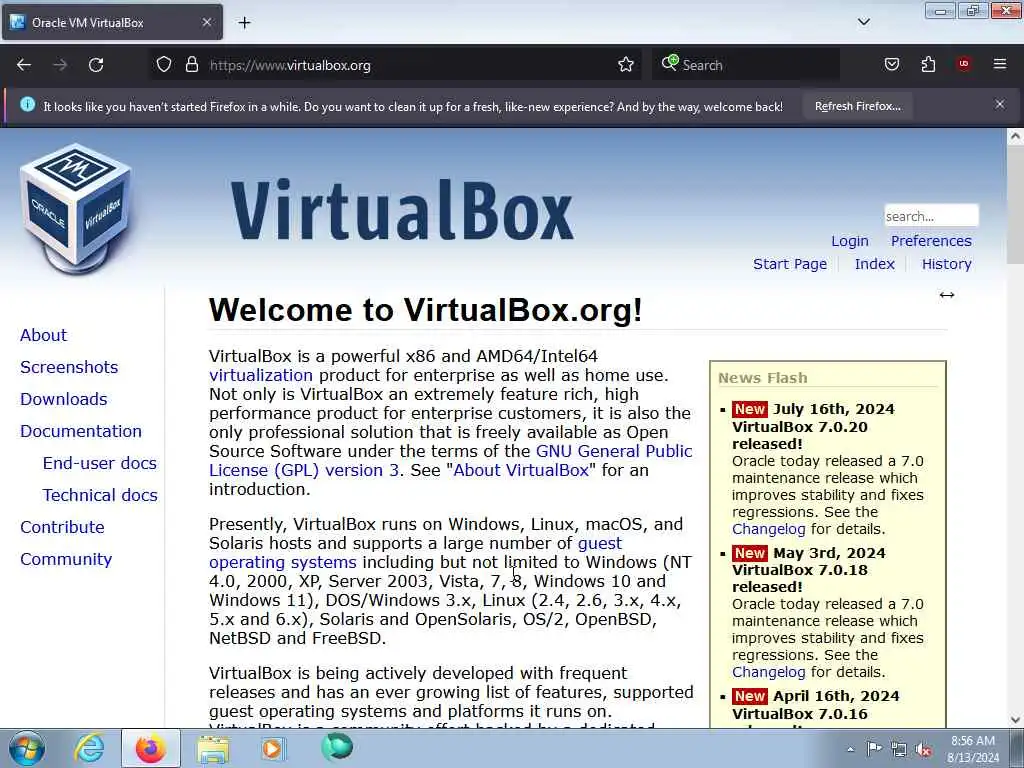The image size is (1024, 768).
Task: Open the extensions puzzle icon
Action: coord(928,64)
